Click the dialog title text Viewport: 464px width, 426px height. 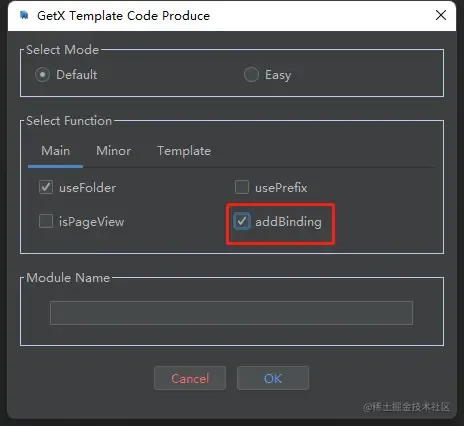pyautogui.click(x=123, y=16)
